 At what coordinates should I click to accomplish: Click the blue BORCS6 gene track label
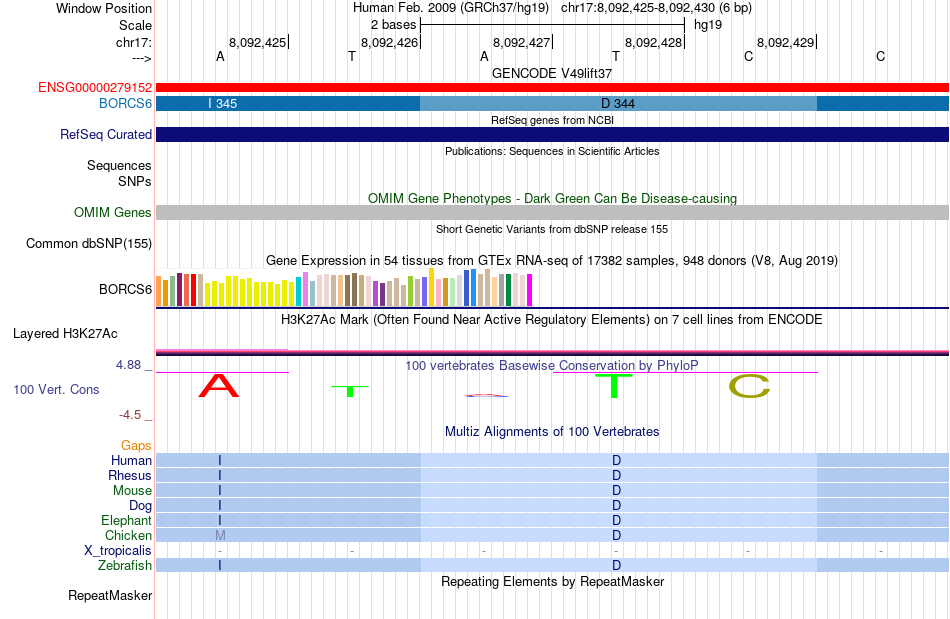125,103
